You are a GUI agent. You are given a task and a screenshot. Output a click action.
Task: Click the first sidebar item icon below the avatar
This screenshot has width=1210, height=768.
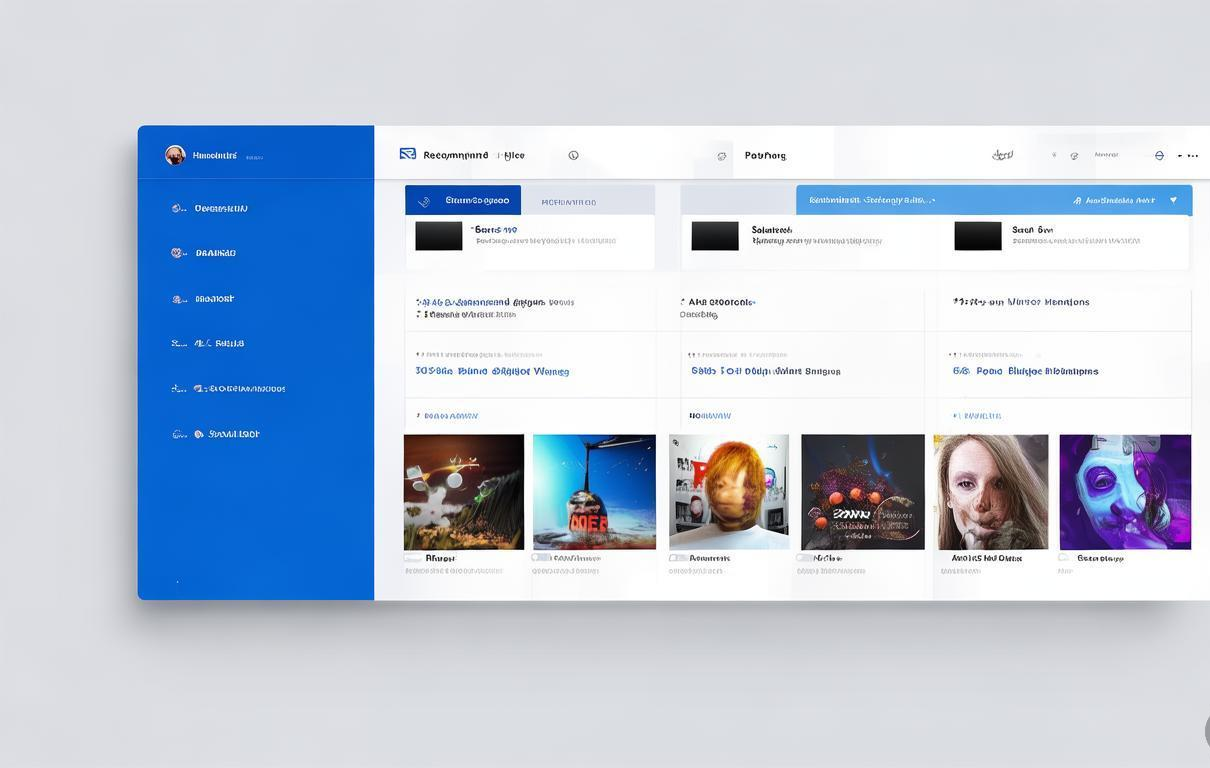click(x=178, y=208)
